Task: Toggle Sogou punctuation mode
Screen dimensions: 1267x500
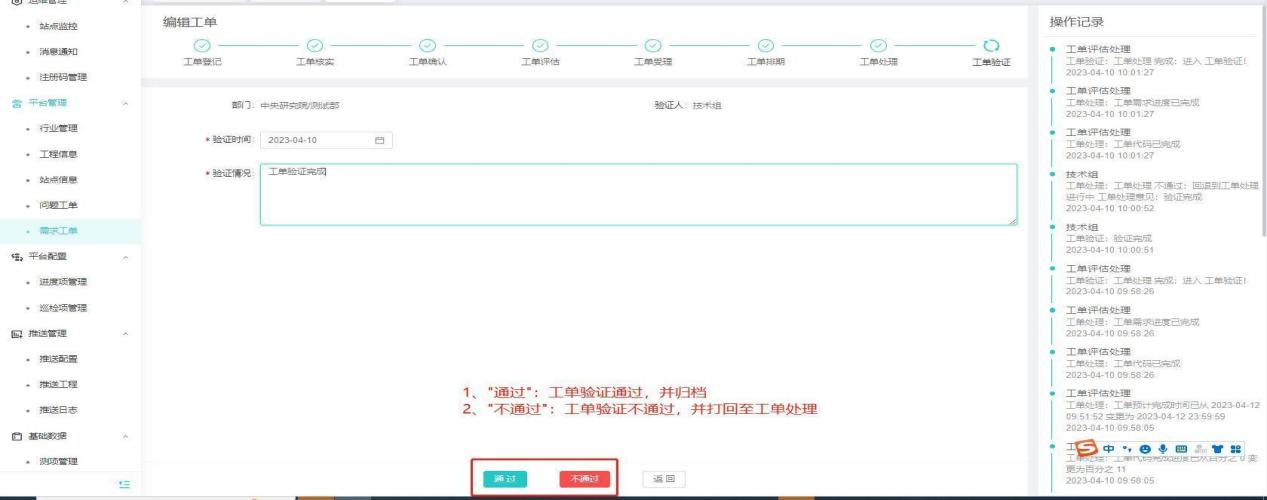Action: click(x=1127, y=448)
